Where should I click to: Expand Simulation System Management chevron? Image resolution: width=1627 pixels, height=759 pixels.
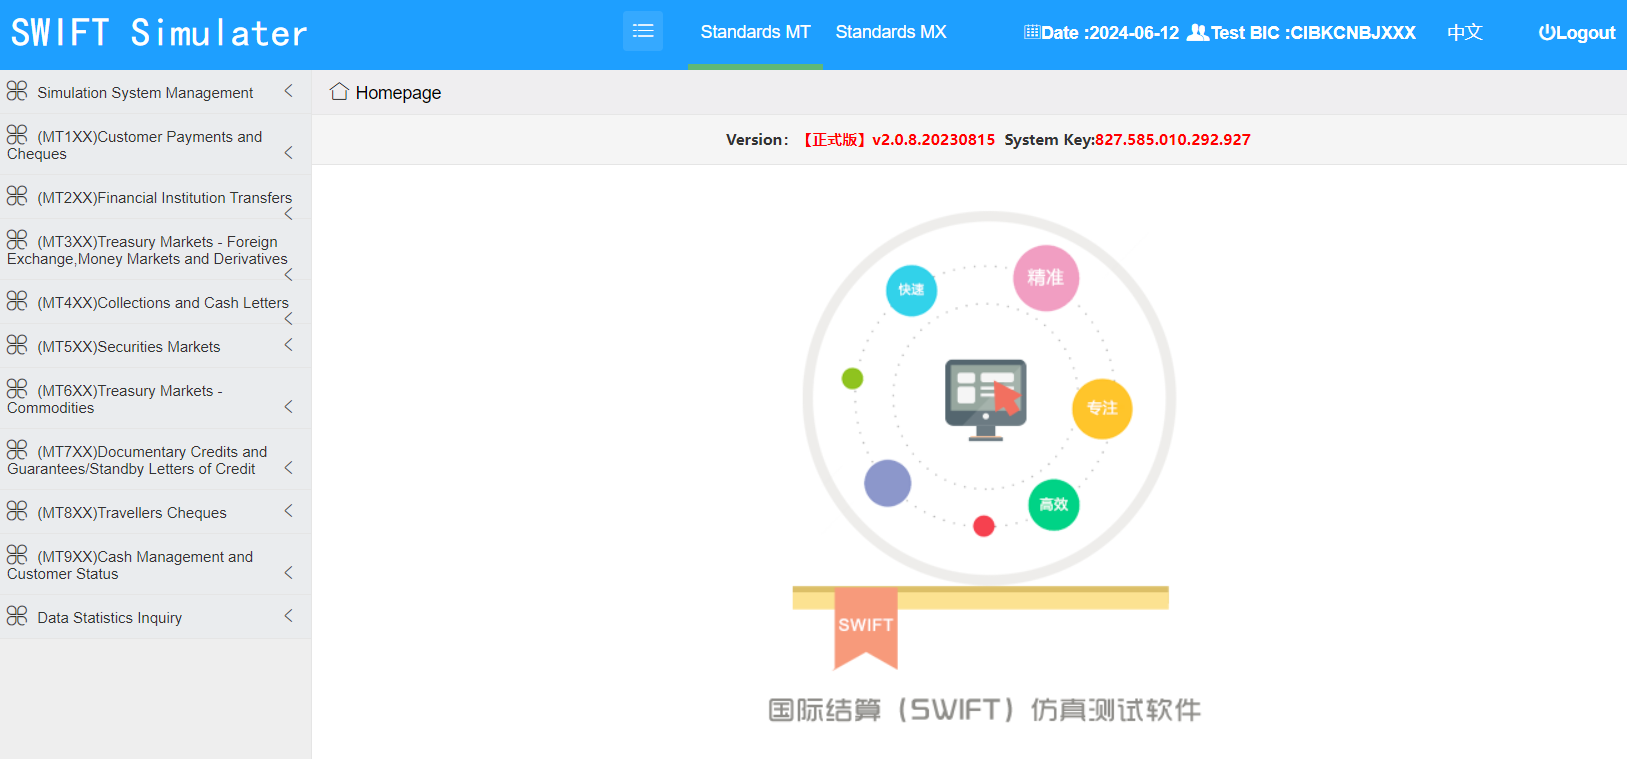coord(288,91)
